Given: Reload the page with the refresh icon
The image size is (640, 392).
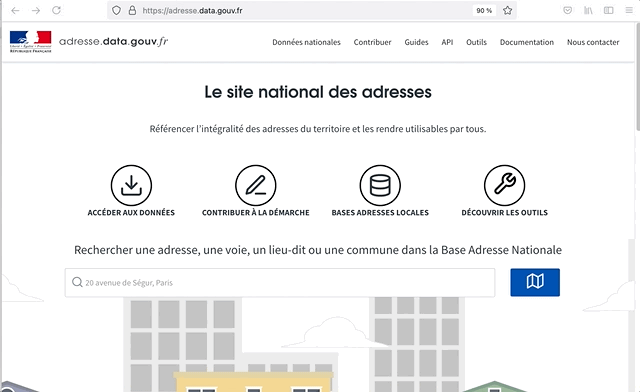Looking at the screenshot, I should pos(56,10).
